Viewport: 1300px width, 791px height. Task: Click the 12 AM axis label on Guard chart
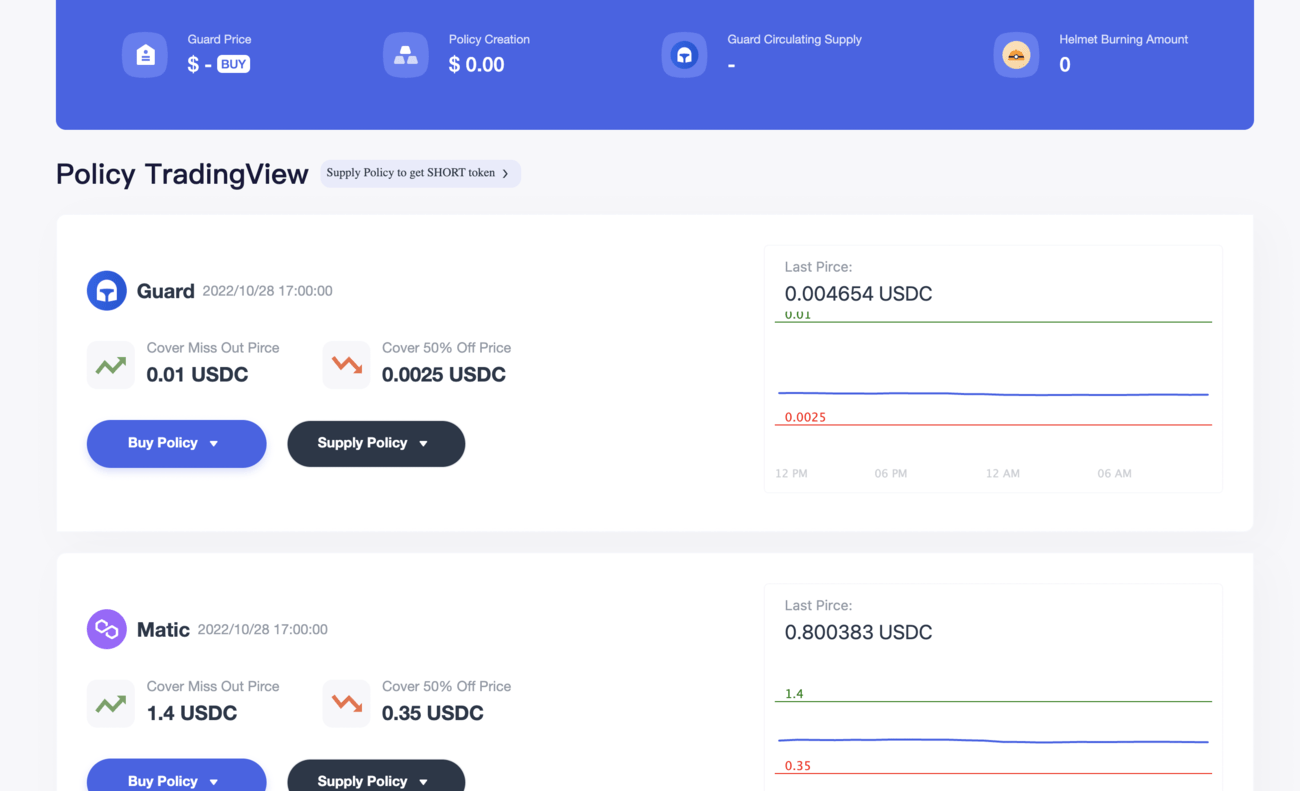point(1003,474)
